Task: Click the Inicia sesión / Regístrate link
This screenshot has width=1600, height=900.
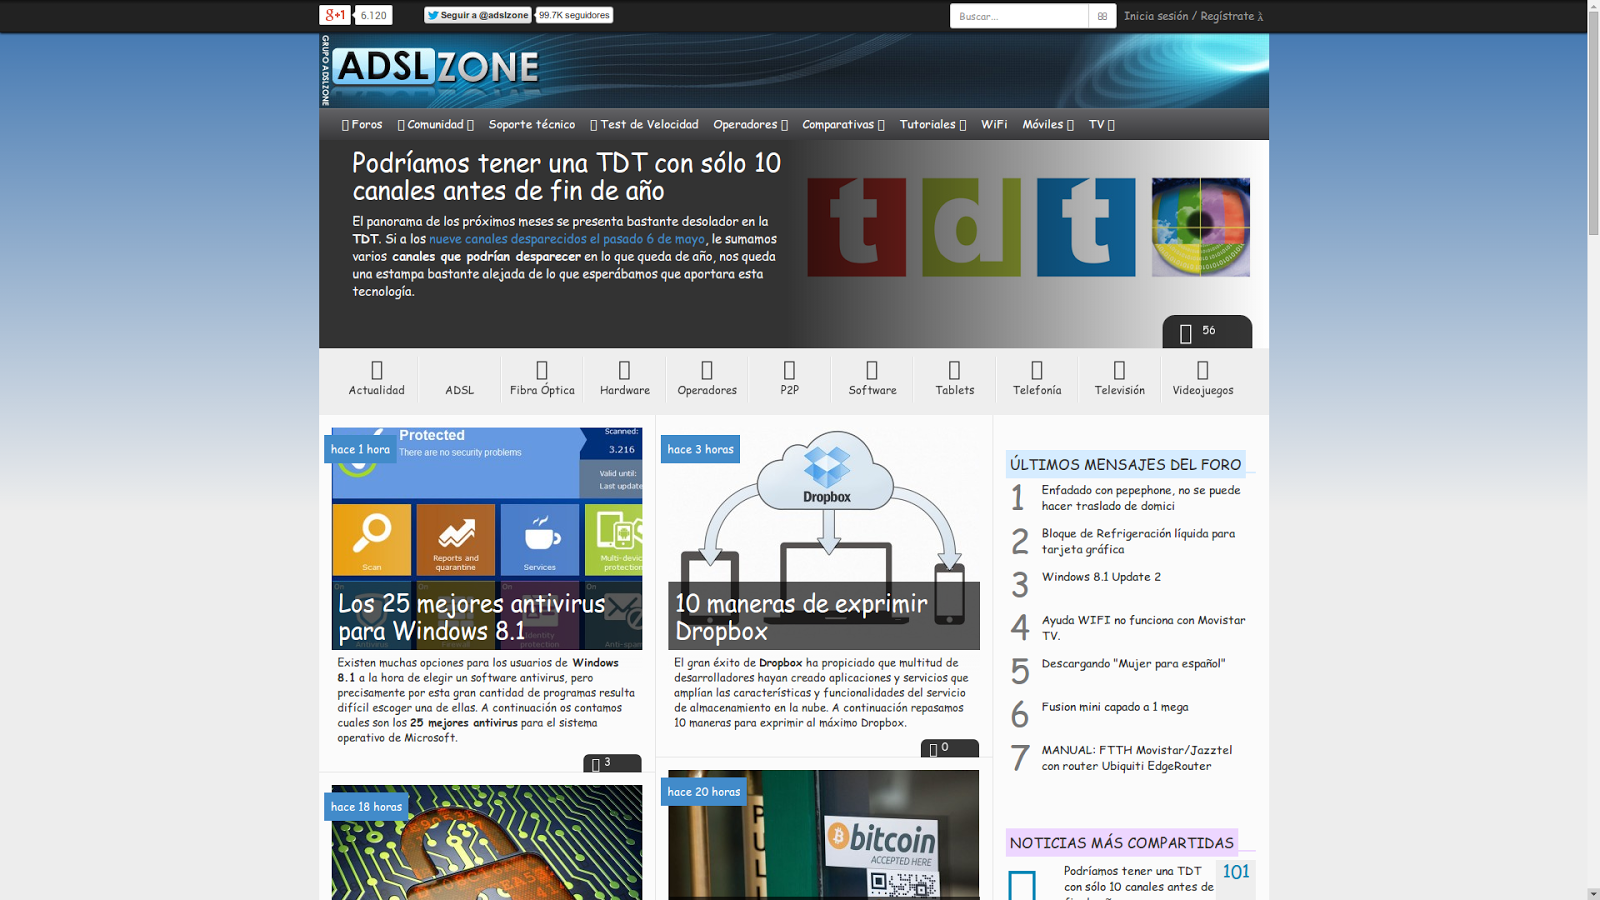Action: (1193, 16)
